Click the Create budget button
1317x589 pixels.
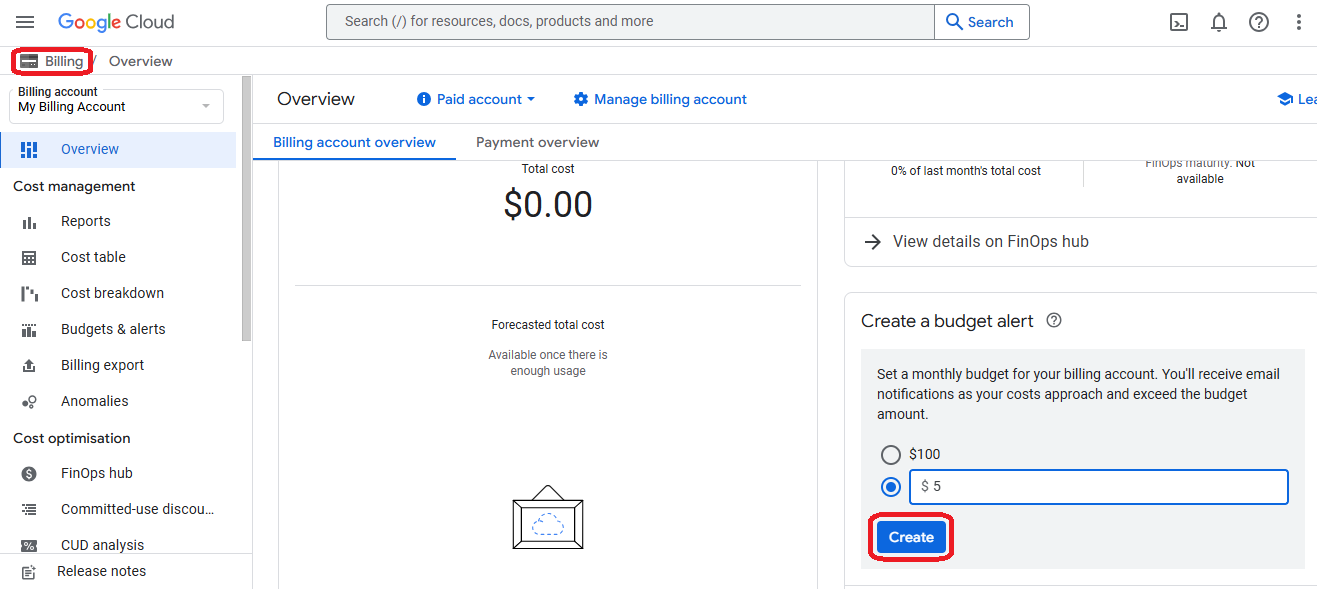point(911,537)
